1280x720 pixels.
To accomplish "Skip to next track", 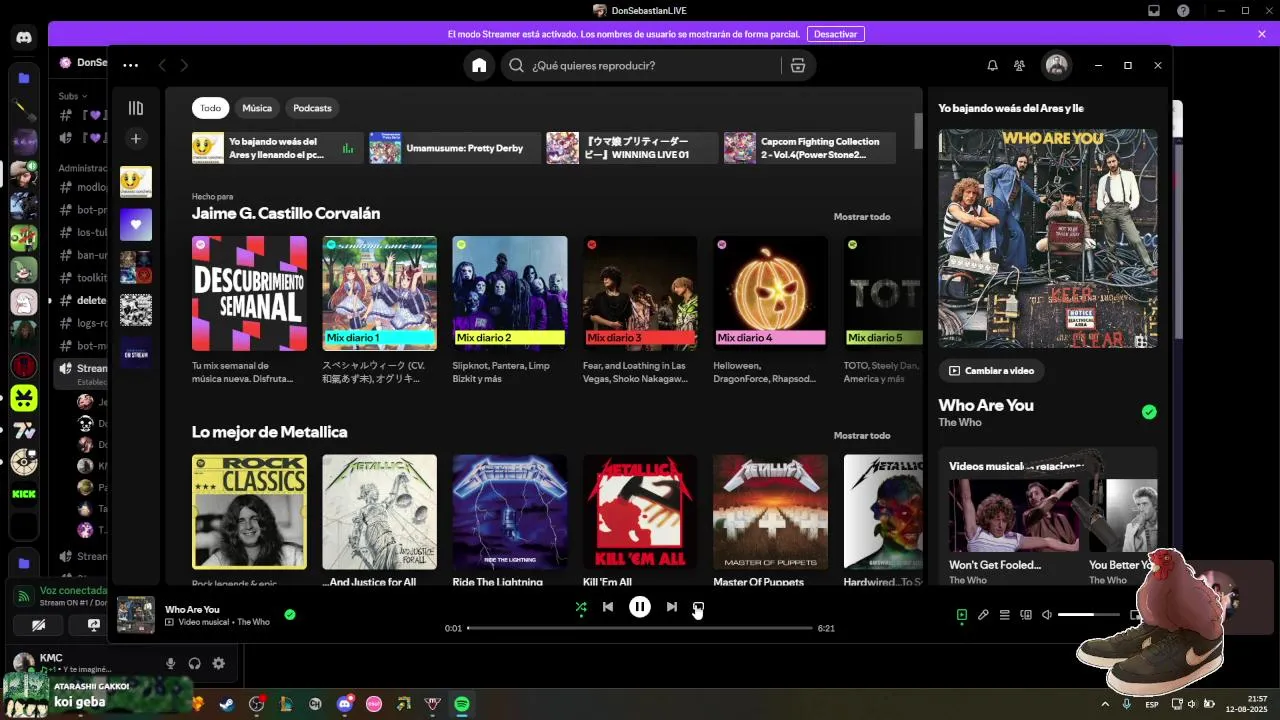I will point(672,607).
